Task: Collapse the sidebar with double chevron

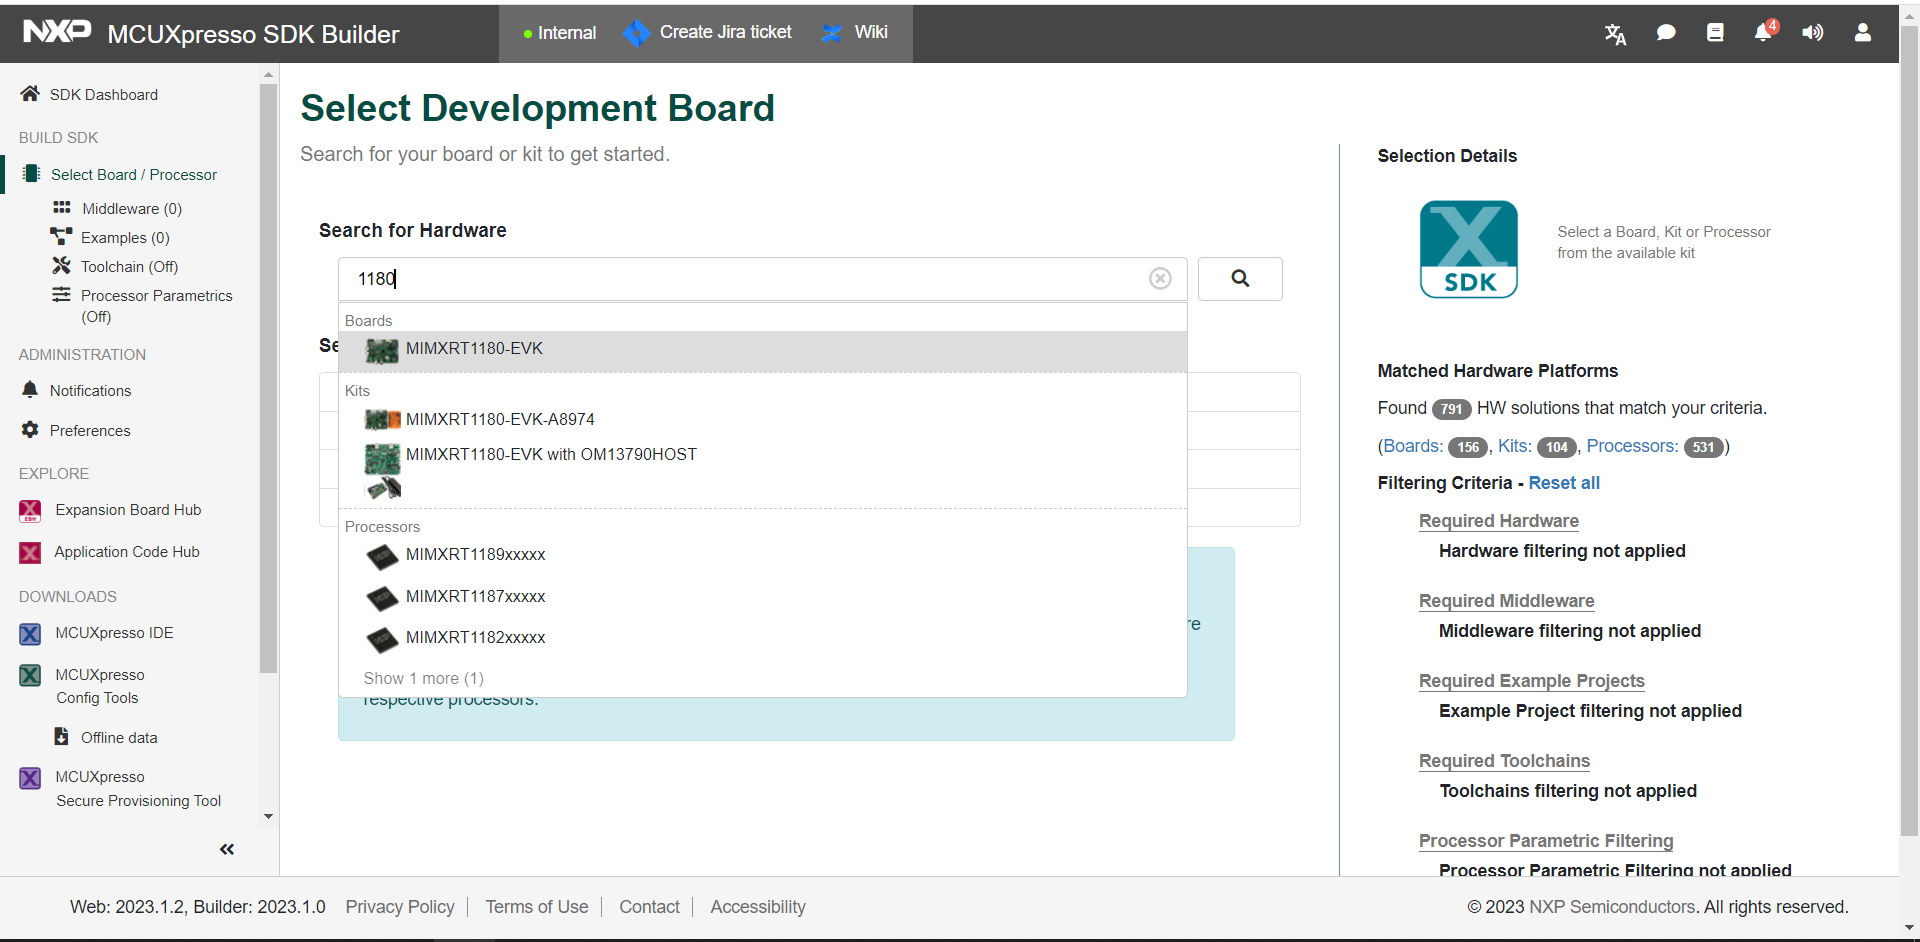Action: click(227, 849)
